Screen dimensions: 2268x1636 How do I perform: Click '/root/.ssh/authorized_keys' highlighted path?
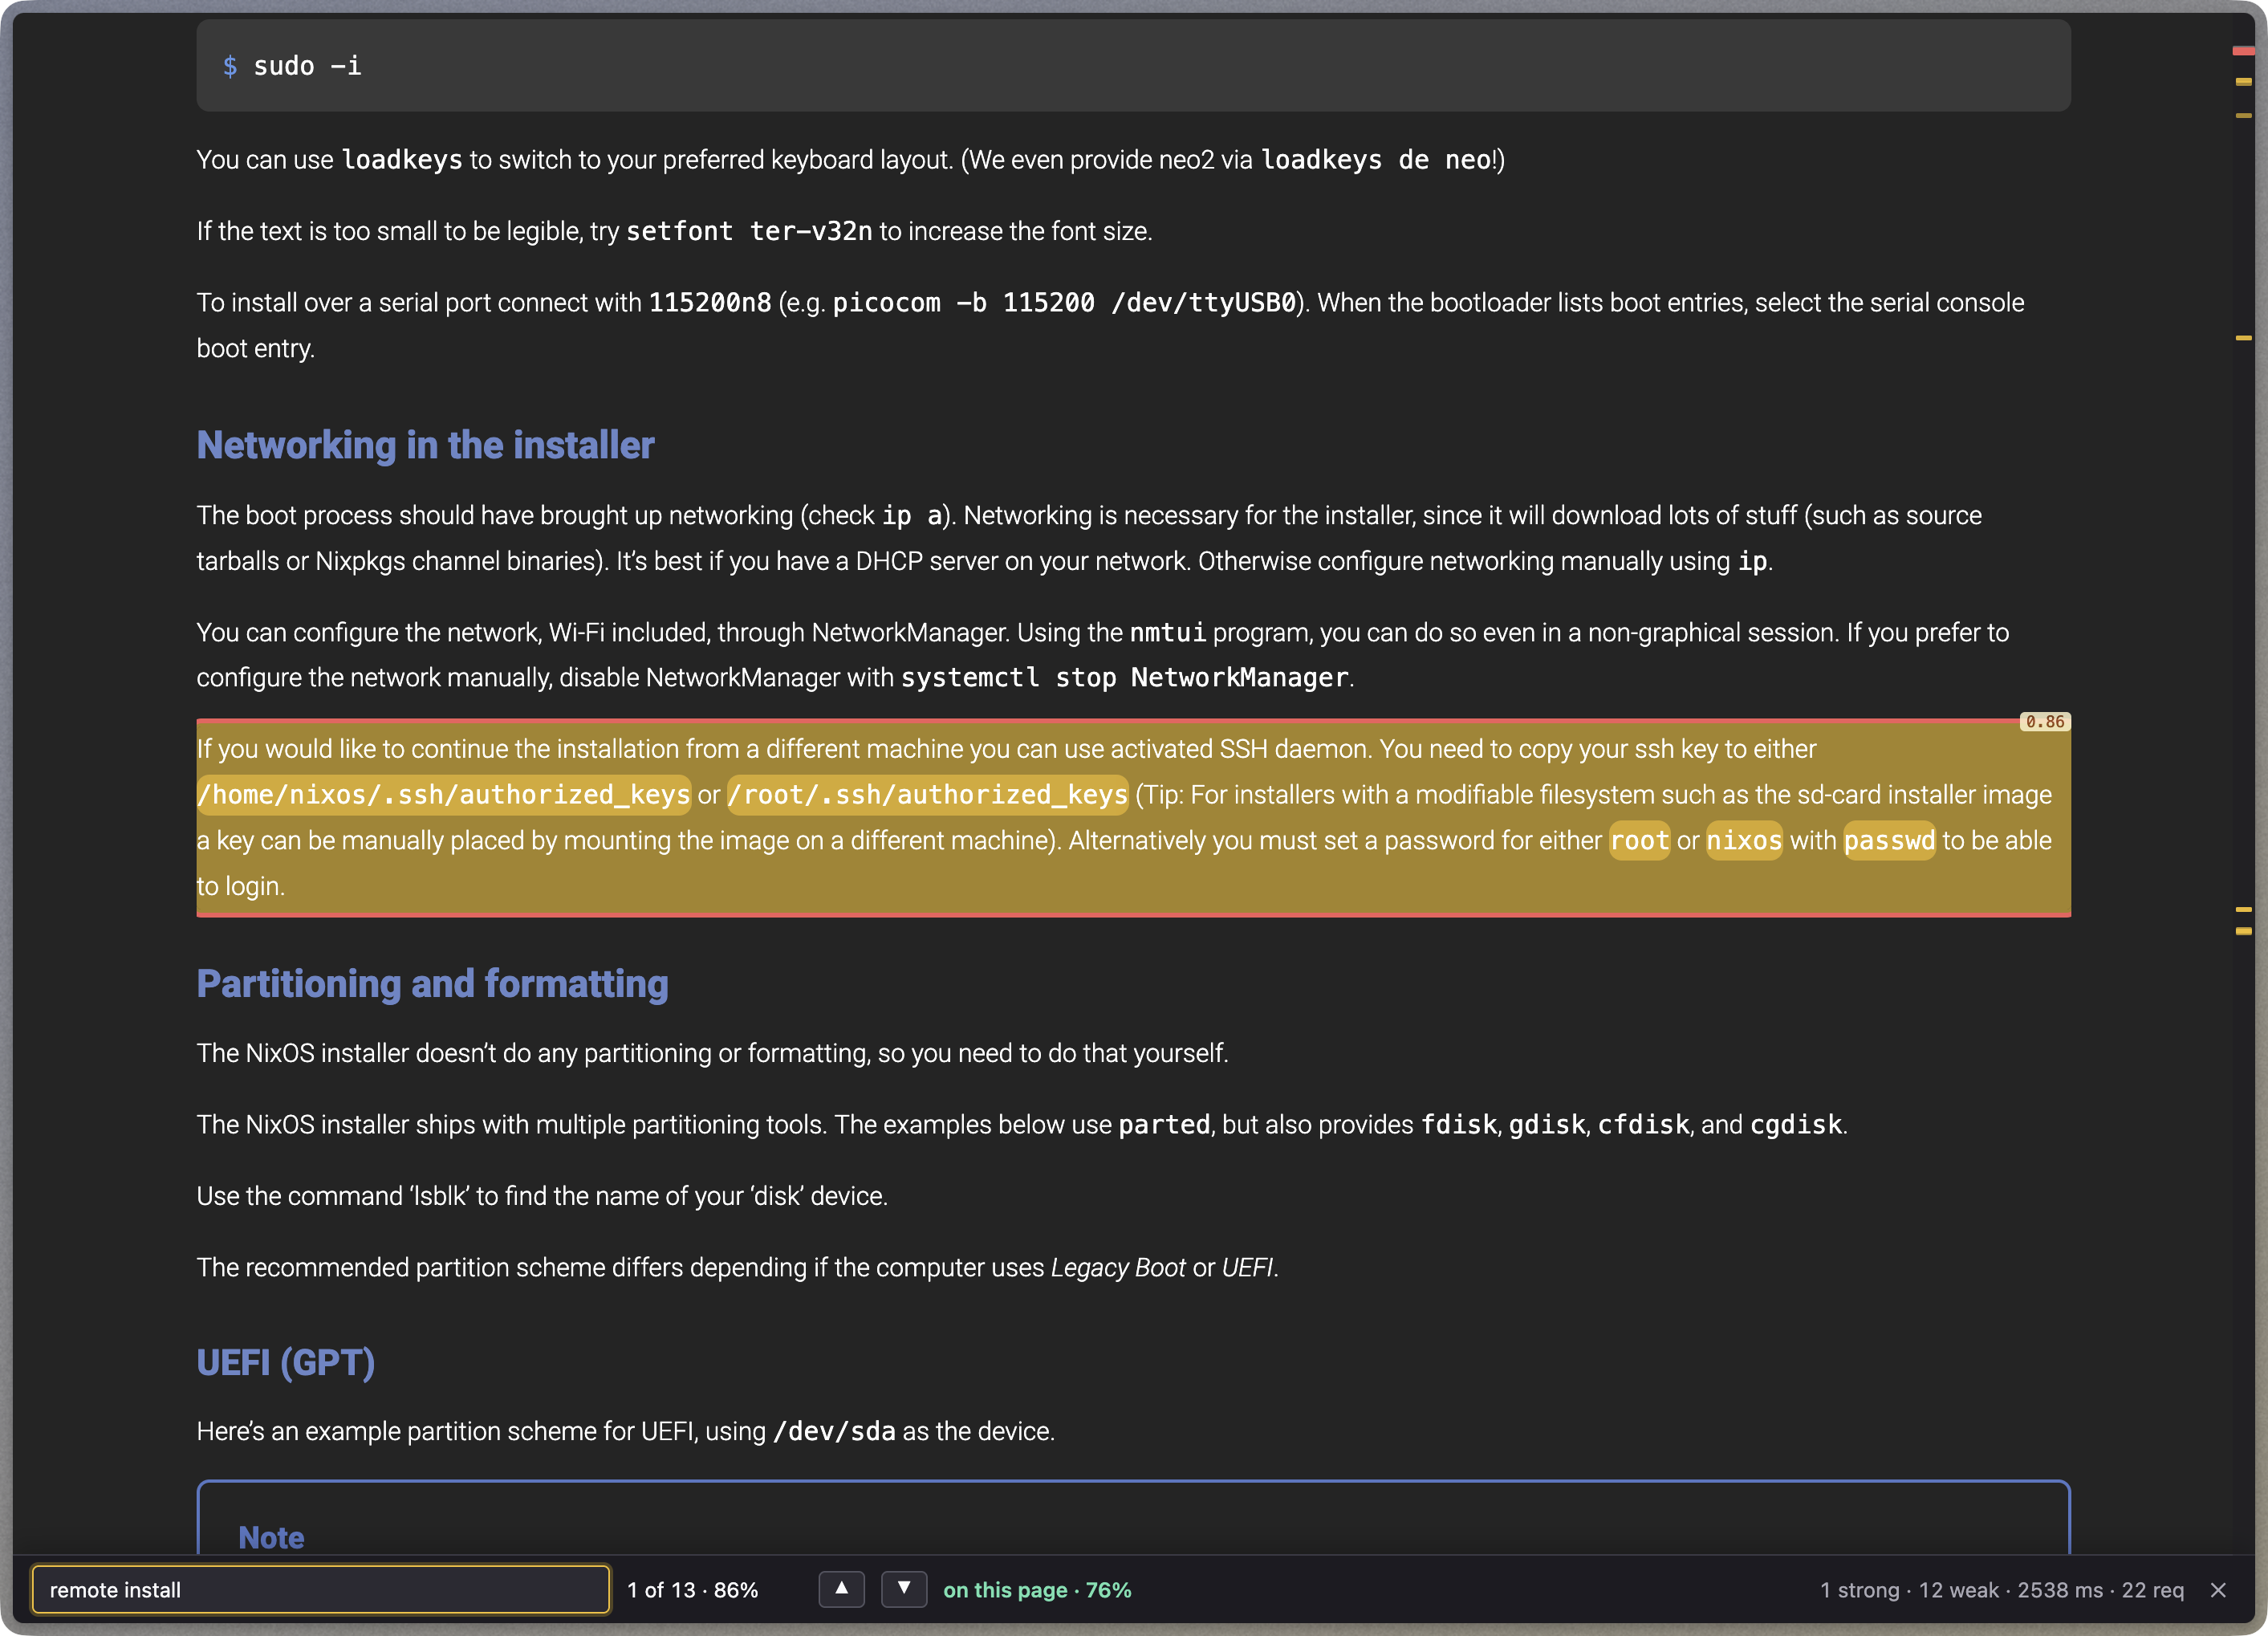[927, 795]
